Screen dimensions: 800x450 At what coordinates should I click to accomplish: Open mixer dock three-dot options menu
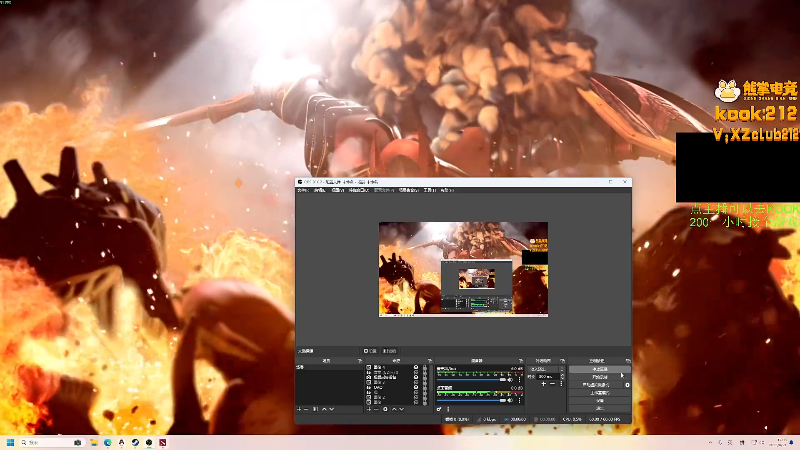tap(448, 409)
